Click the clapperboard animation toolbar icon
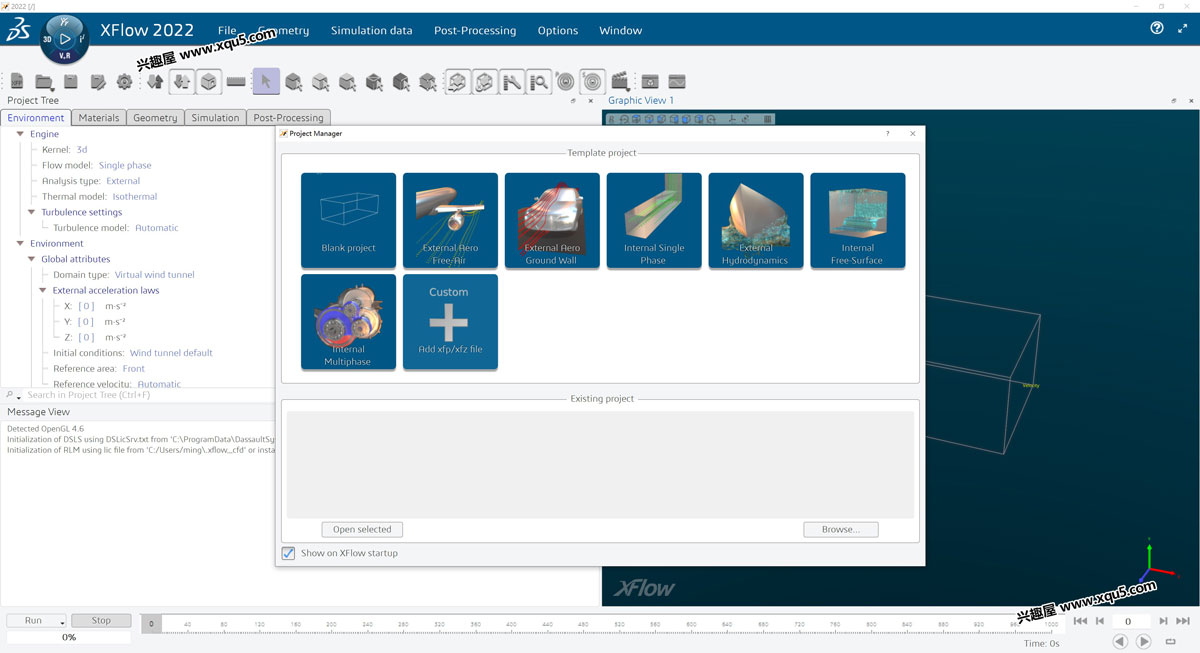This screenshot has width=1200, height=653. pyautogui.click(x=620, y=82)
